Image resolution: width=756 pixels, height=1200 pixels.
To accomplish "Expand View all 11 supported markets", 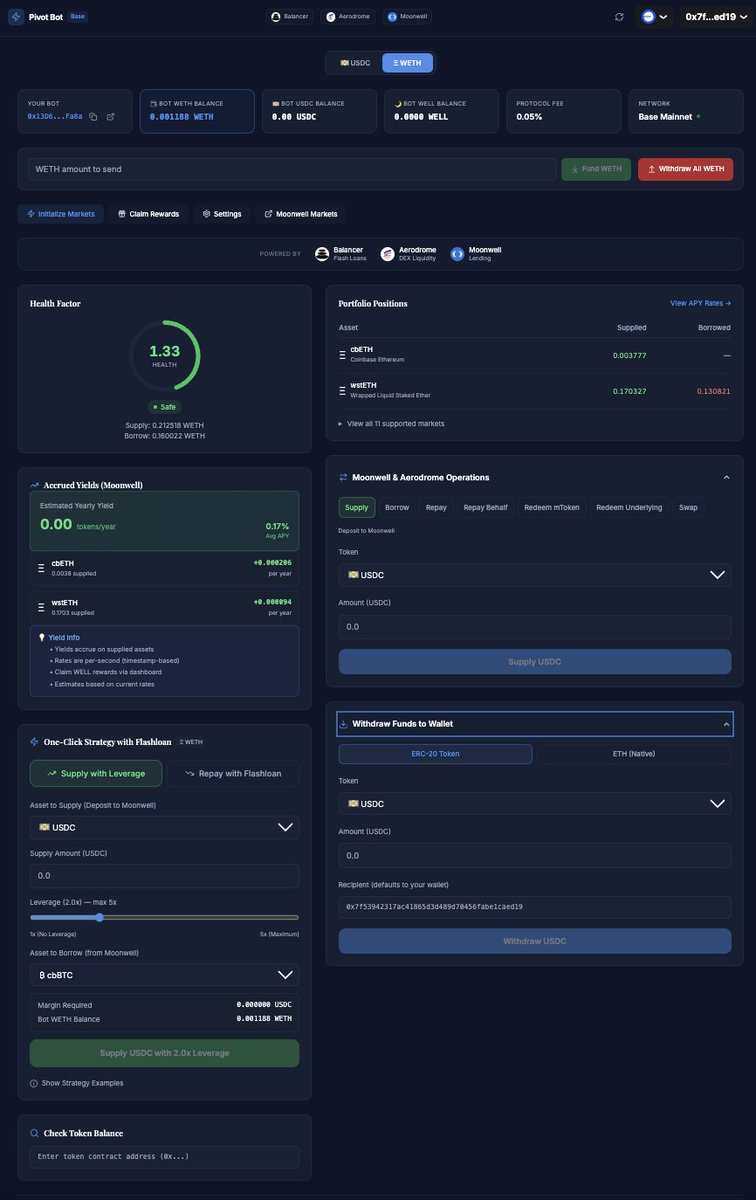I will [x=392, y=424].
